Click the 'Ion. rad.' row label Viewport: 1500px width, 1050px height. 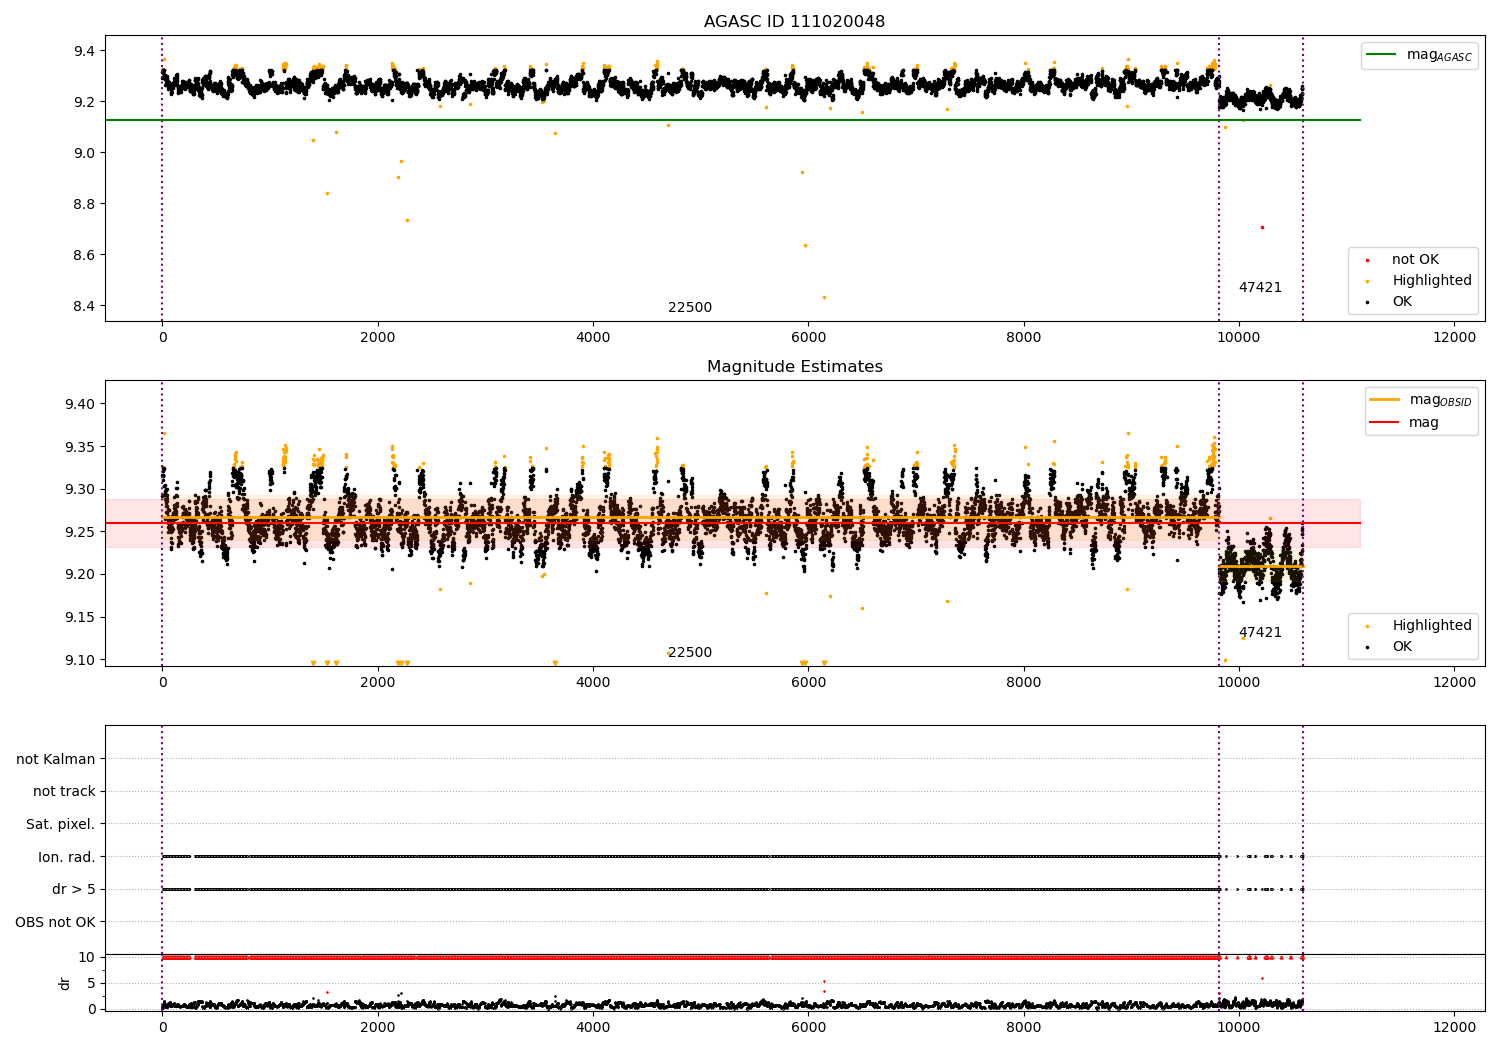click(x=67, y=857)
